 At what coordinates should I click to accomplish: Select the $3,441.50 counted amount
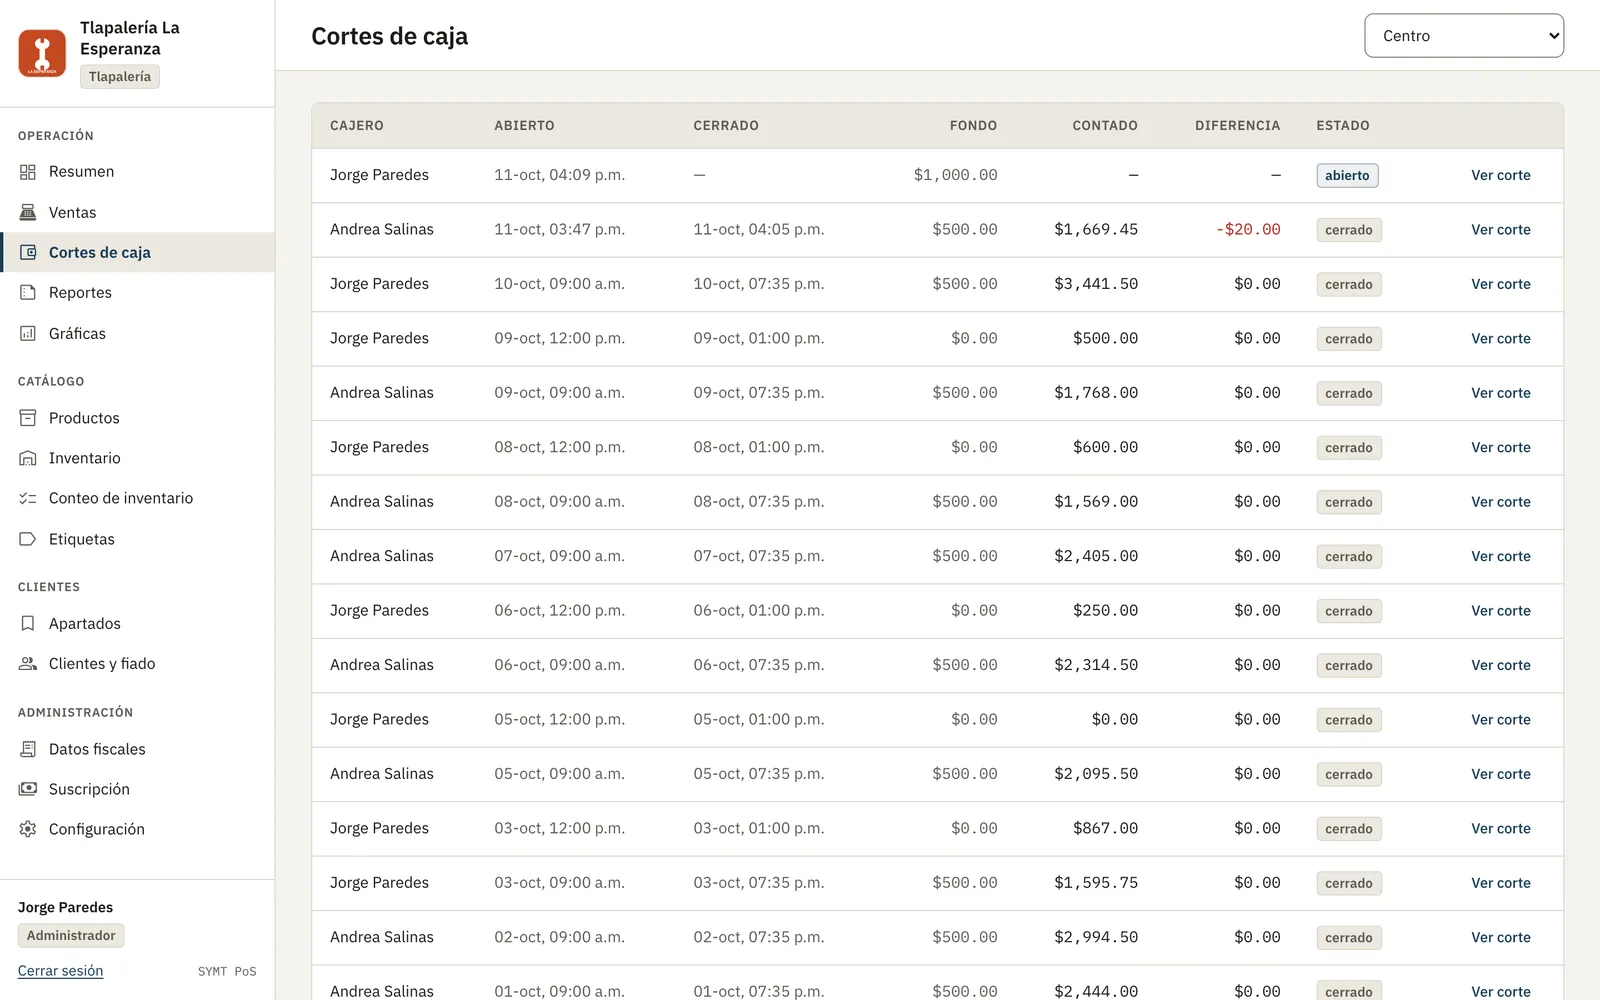1096,284
